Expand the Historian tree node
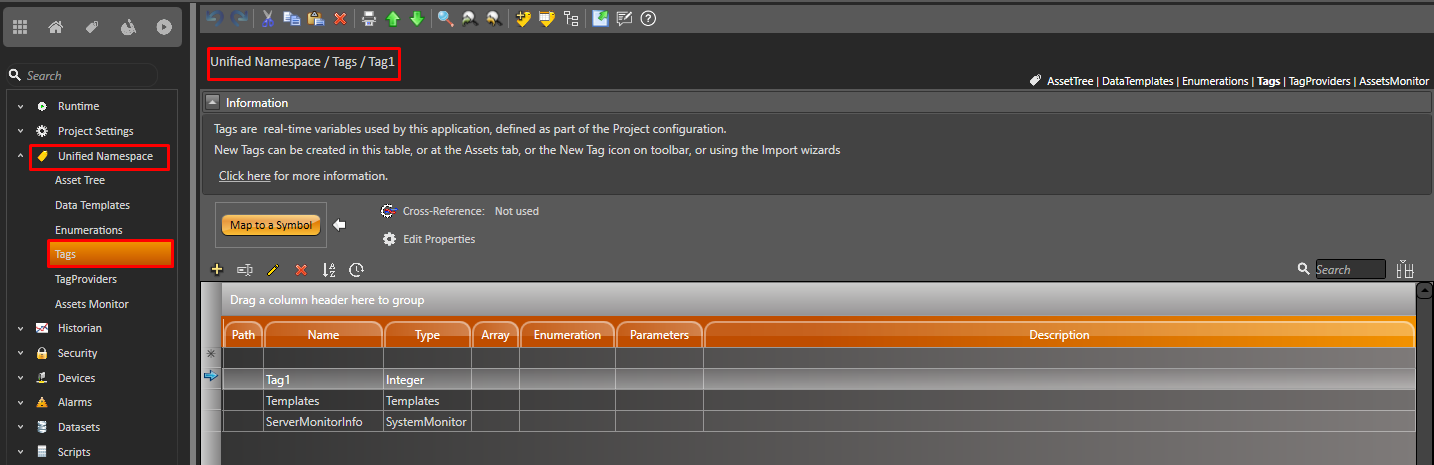Viewport: 1434px width, 465px height. (x=20, y=329)
